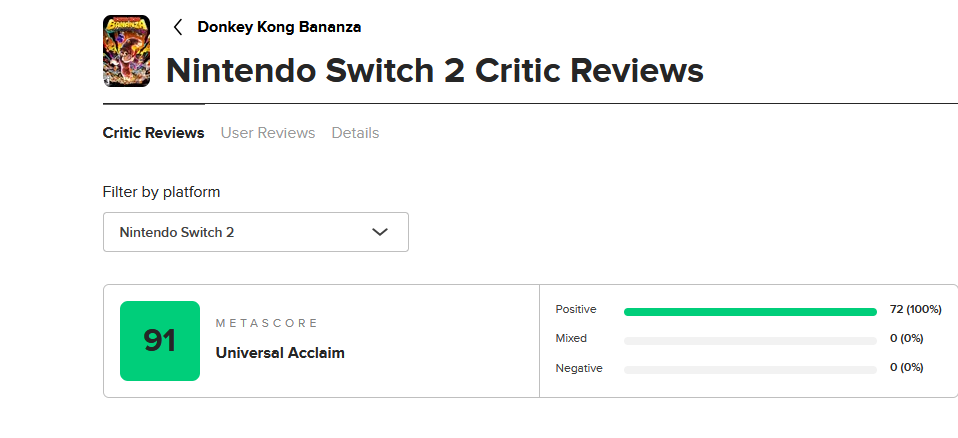Open the Filter by platform dropdown
This screenshot has height=438, width=958.
pos(256,232)
